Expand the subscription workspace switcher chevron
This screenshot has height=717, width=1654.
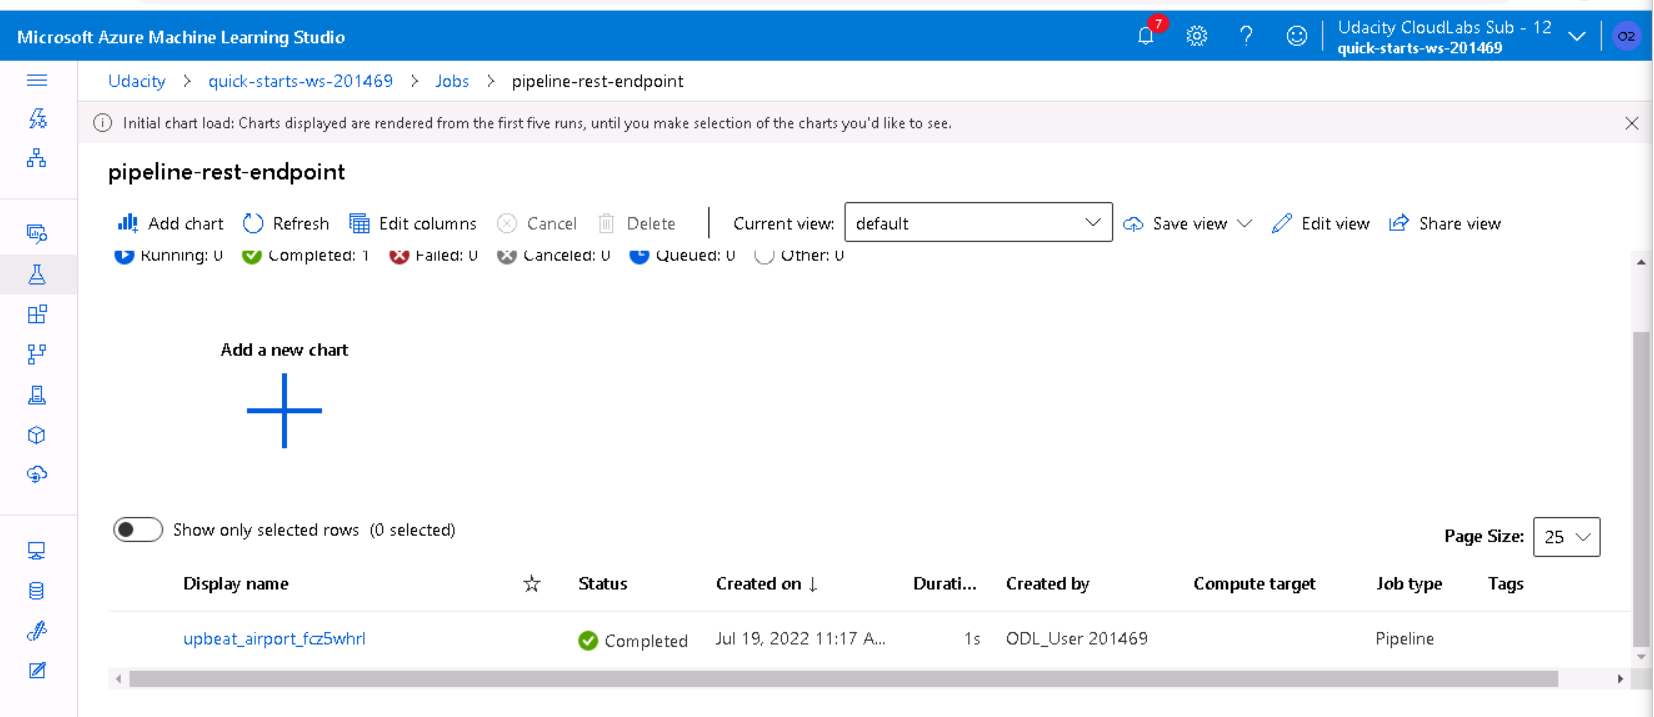(x=1577, y=36)
